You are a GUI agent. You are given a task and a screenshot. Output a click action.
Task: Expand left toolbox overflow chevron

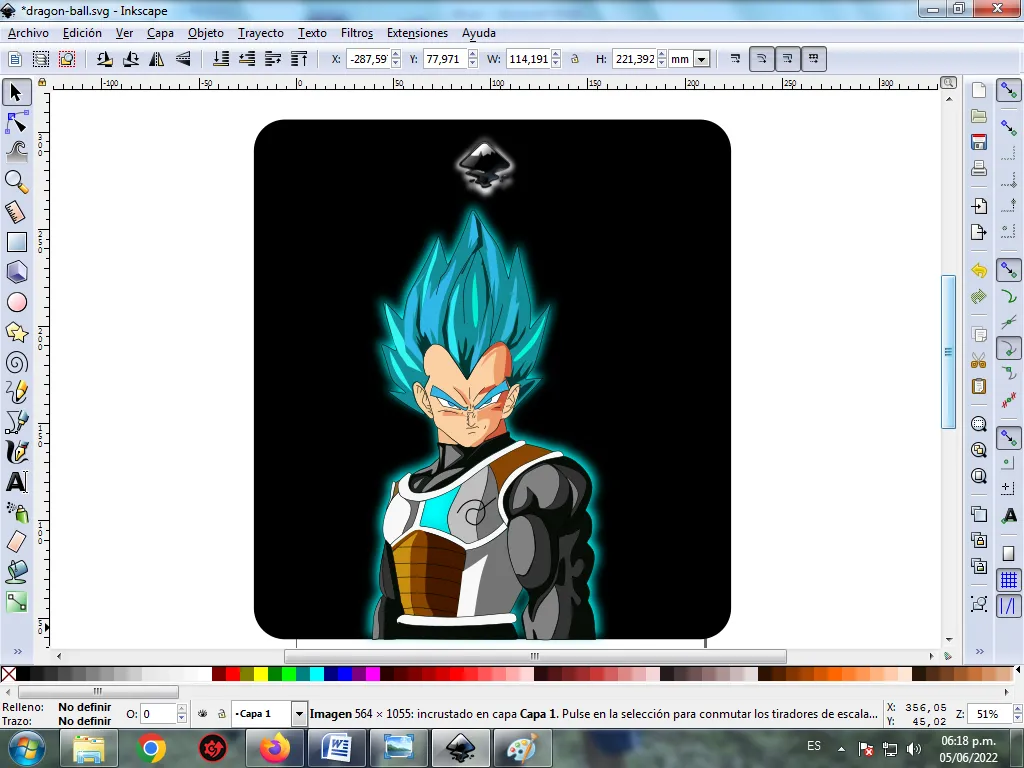[x=18, y=651]
